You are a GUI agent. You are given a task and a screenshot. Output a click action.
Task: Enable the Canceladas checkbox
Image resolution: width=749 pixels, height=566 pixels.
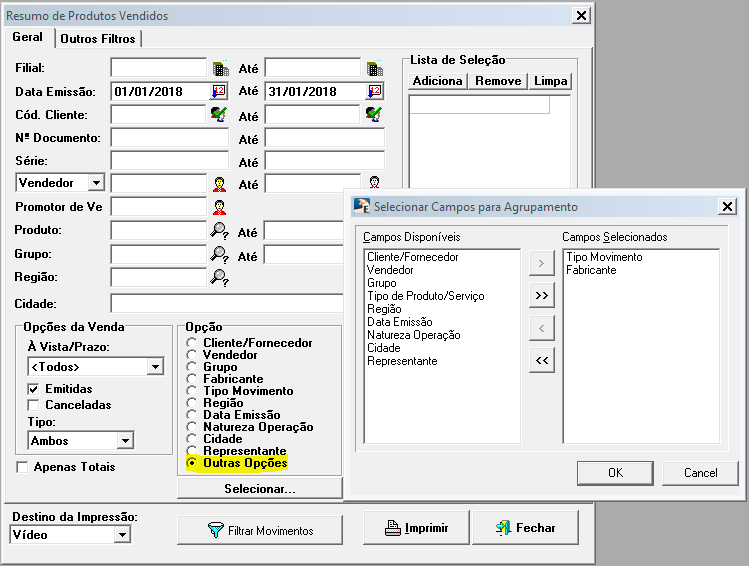34,405
